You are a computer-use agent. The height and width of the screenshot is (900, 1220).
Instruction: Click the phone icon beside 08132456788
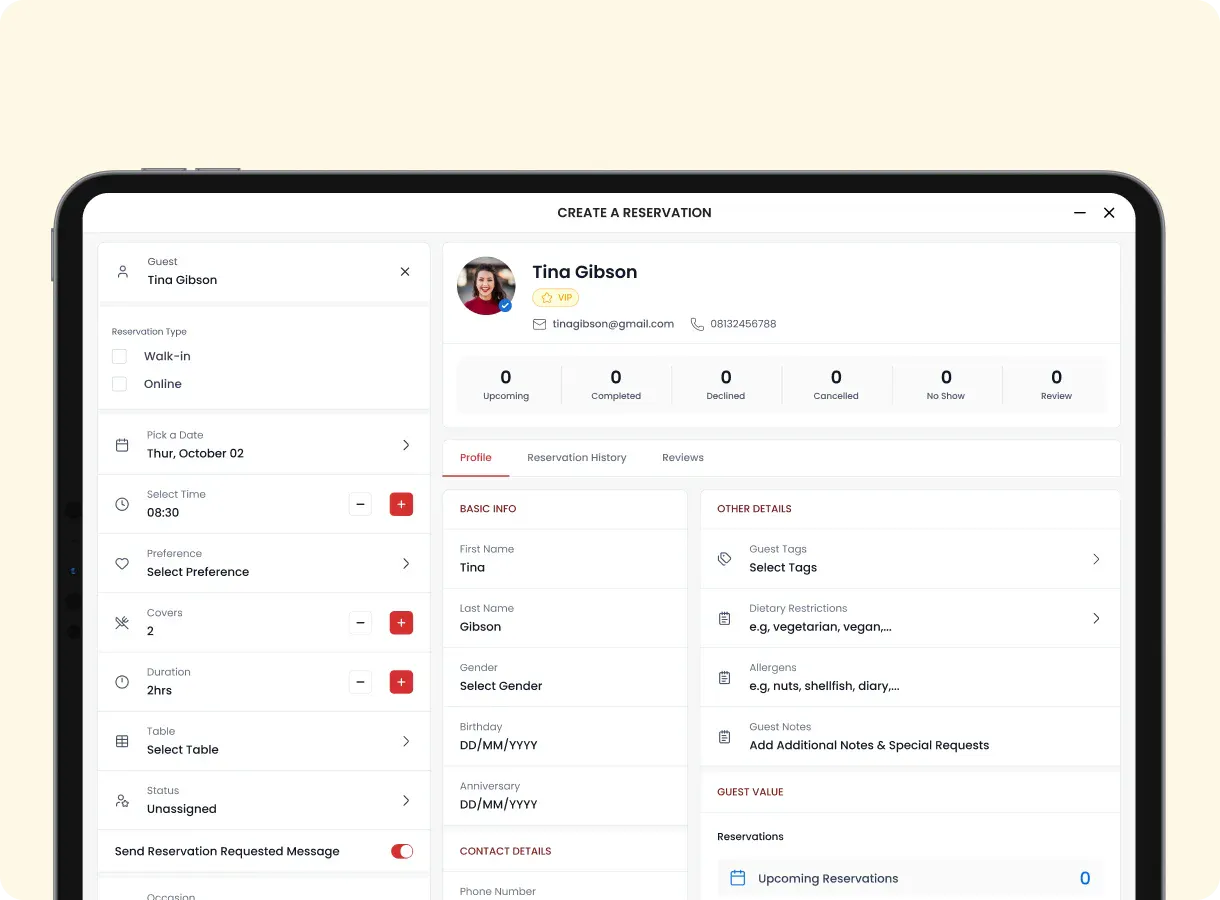point(697,324)
